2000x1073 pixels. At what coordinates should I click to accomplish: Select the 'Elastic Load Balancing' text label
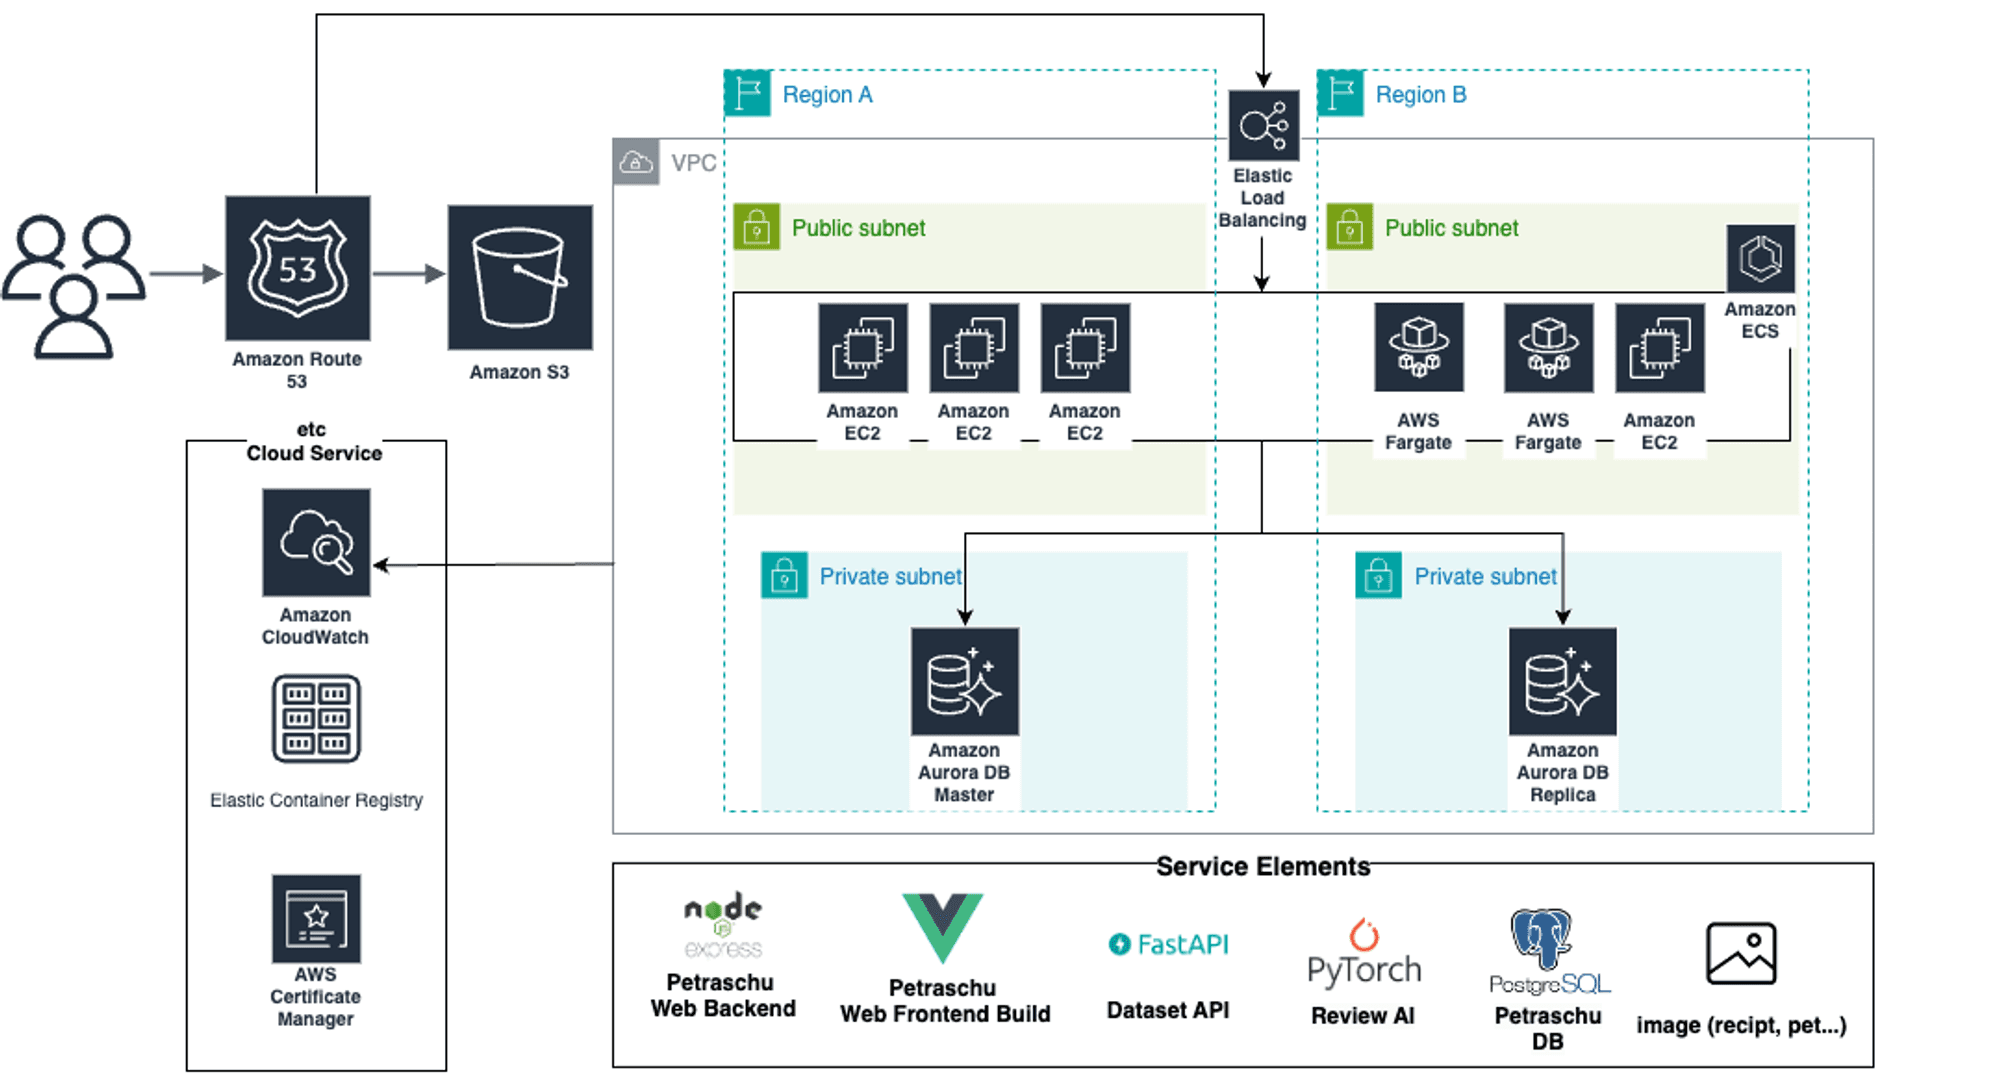tap(1262, 198)
